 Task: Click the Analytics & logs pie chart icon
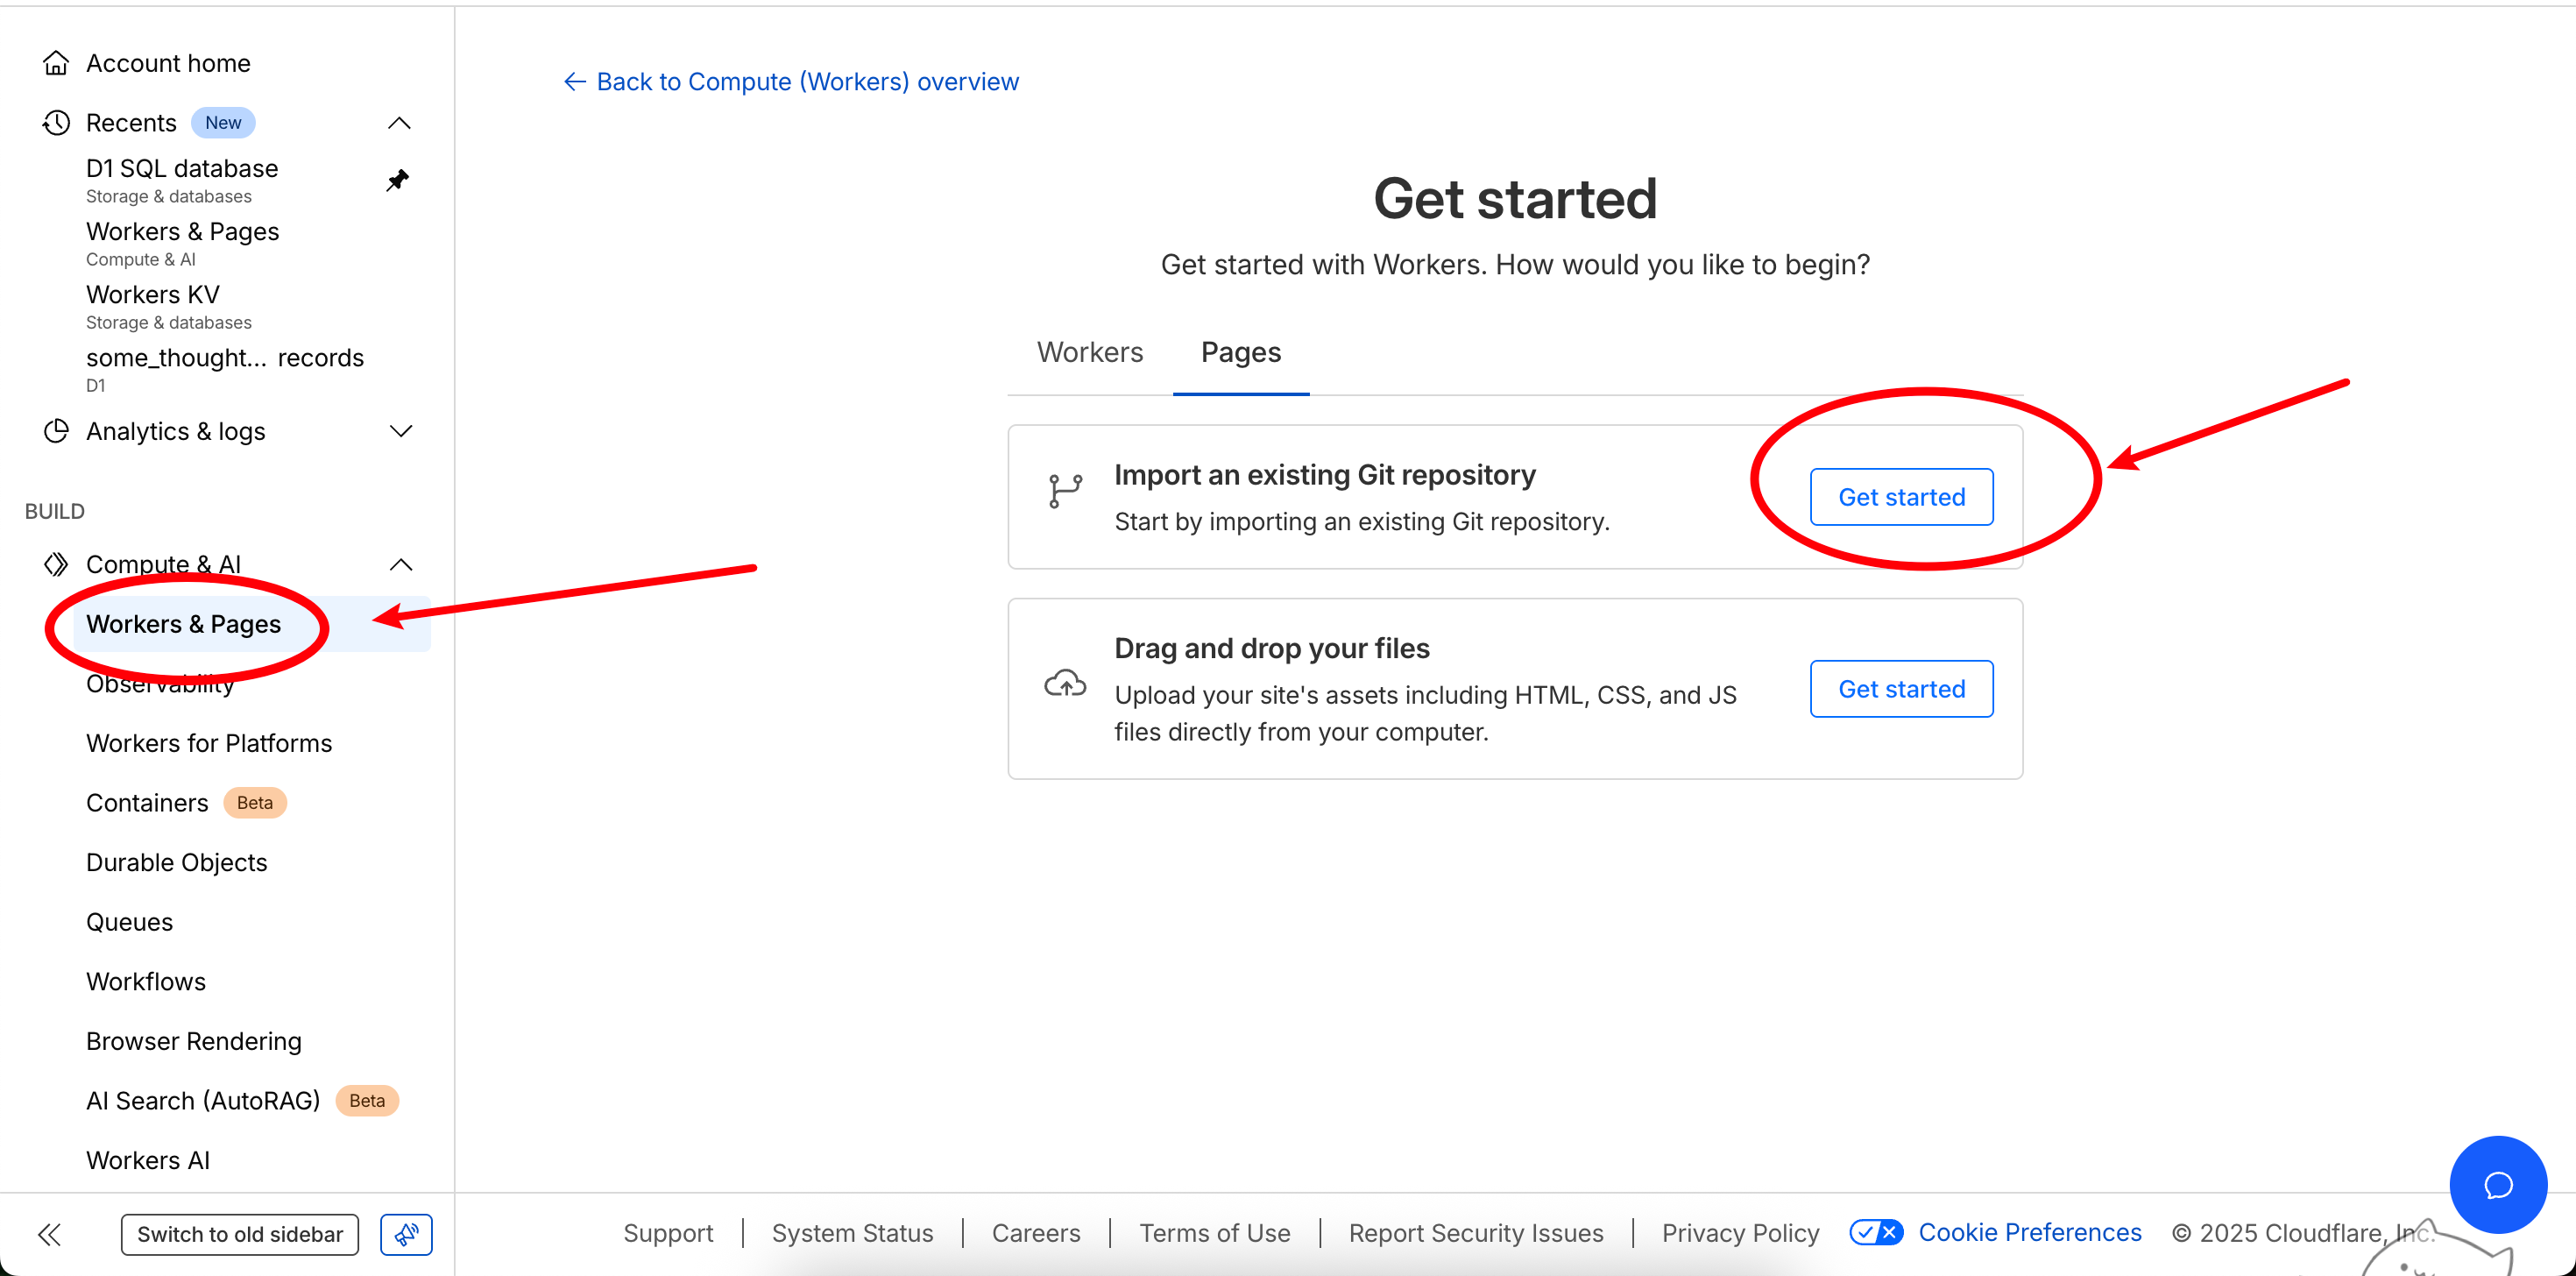tap(56, 431)
